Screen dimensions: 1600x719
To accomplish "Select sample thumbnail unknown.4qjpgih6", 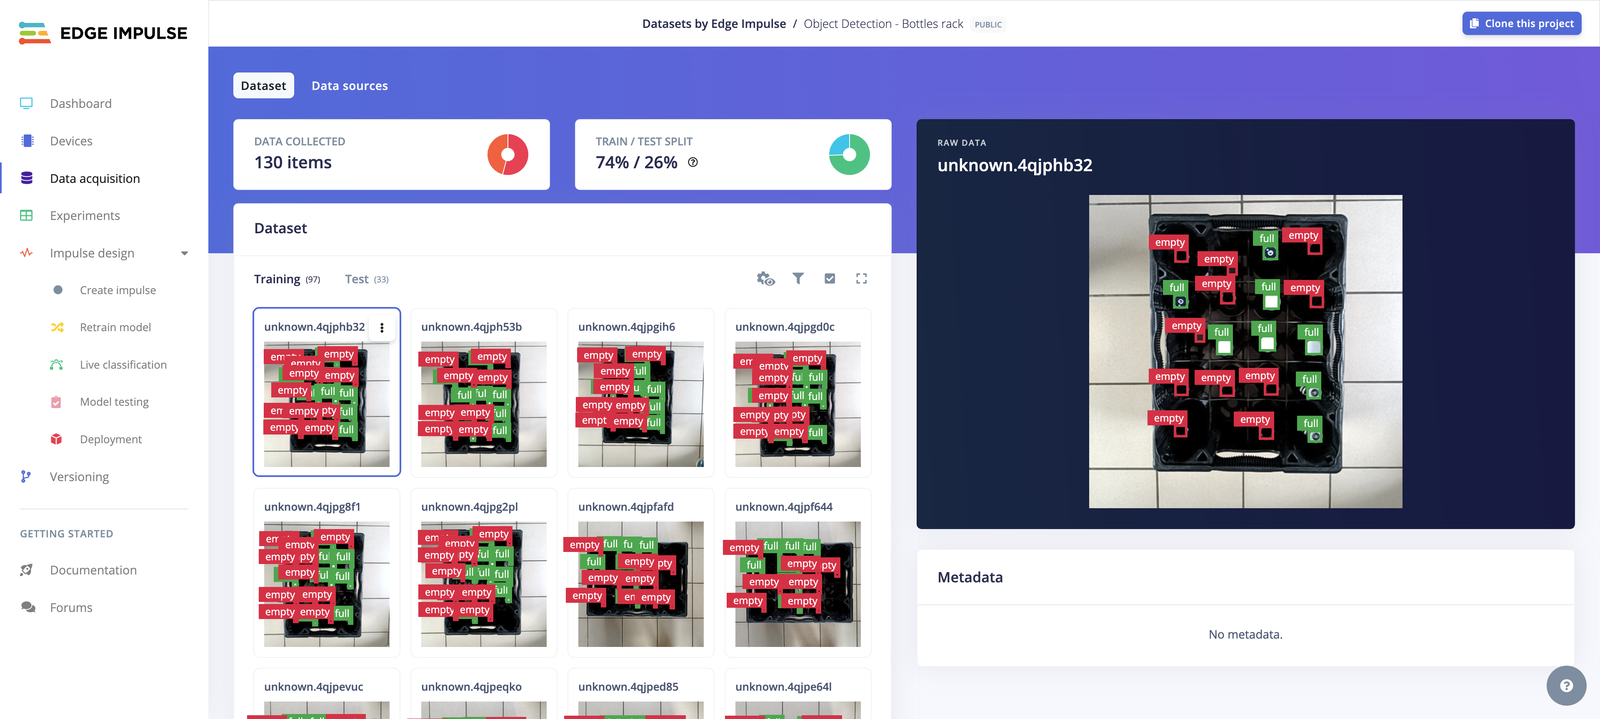I will click(x=641, y=405).
